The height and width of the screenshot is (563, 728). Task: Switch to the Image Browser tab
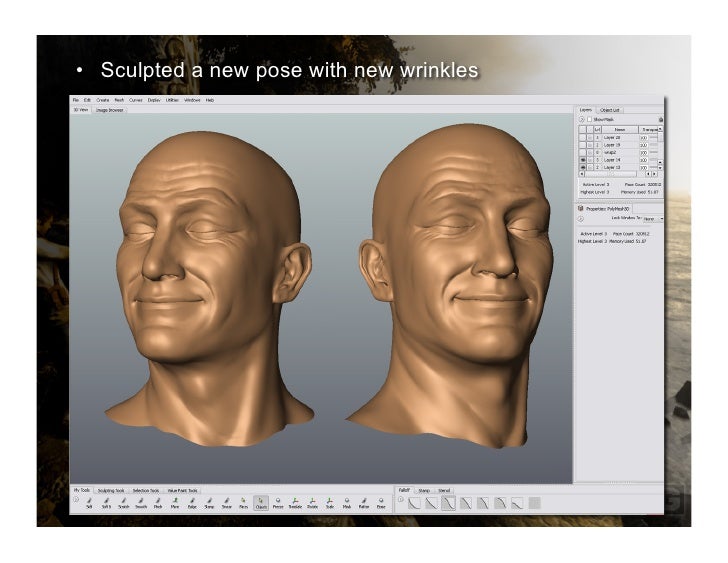(109, 110)
